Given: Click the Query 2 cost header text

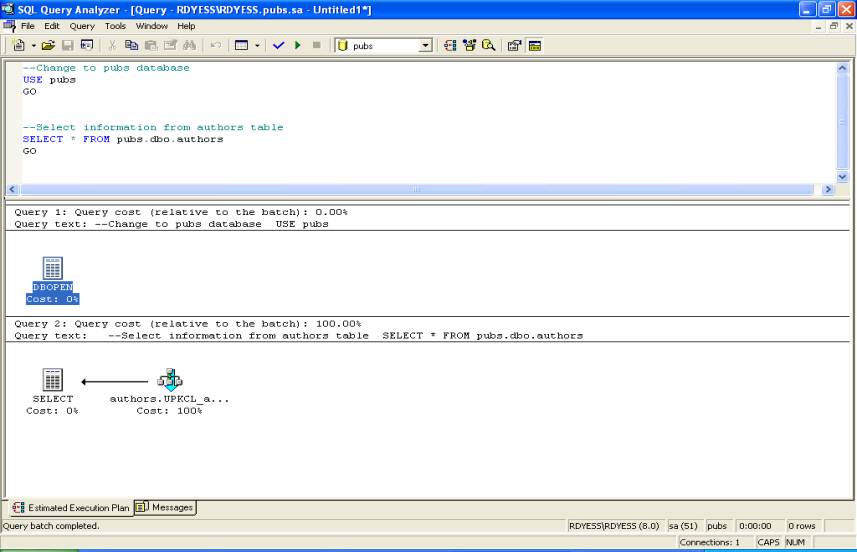Looking at the screenshot, I should click(188, 324).
